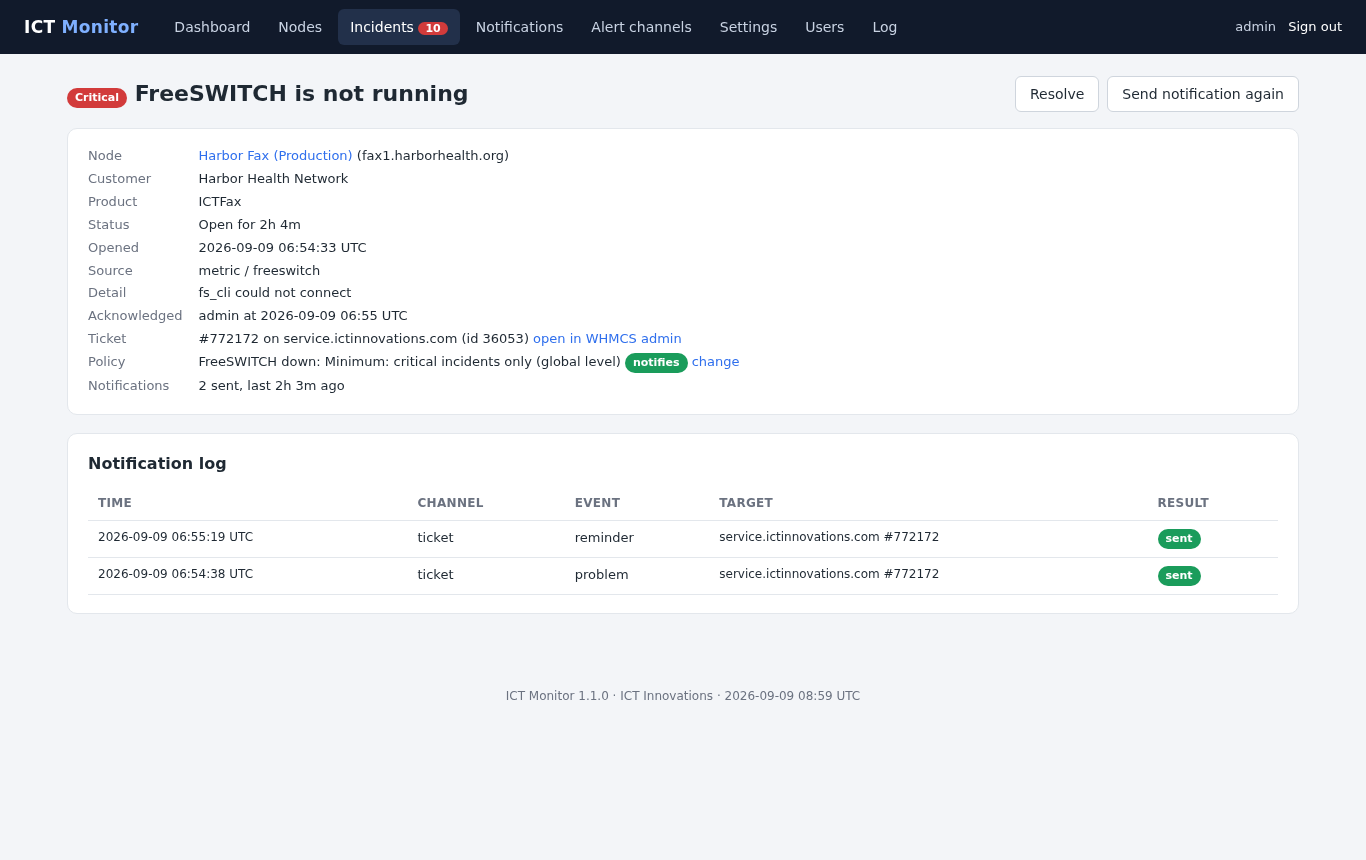This screenshot has height=860, width=1366.
Task: Resolve this incident
Action: point(1057,94)
